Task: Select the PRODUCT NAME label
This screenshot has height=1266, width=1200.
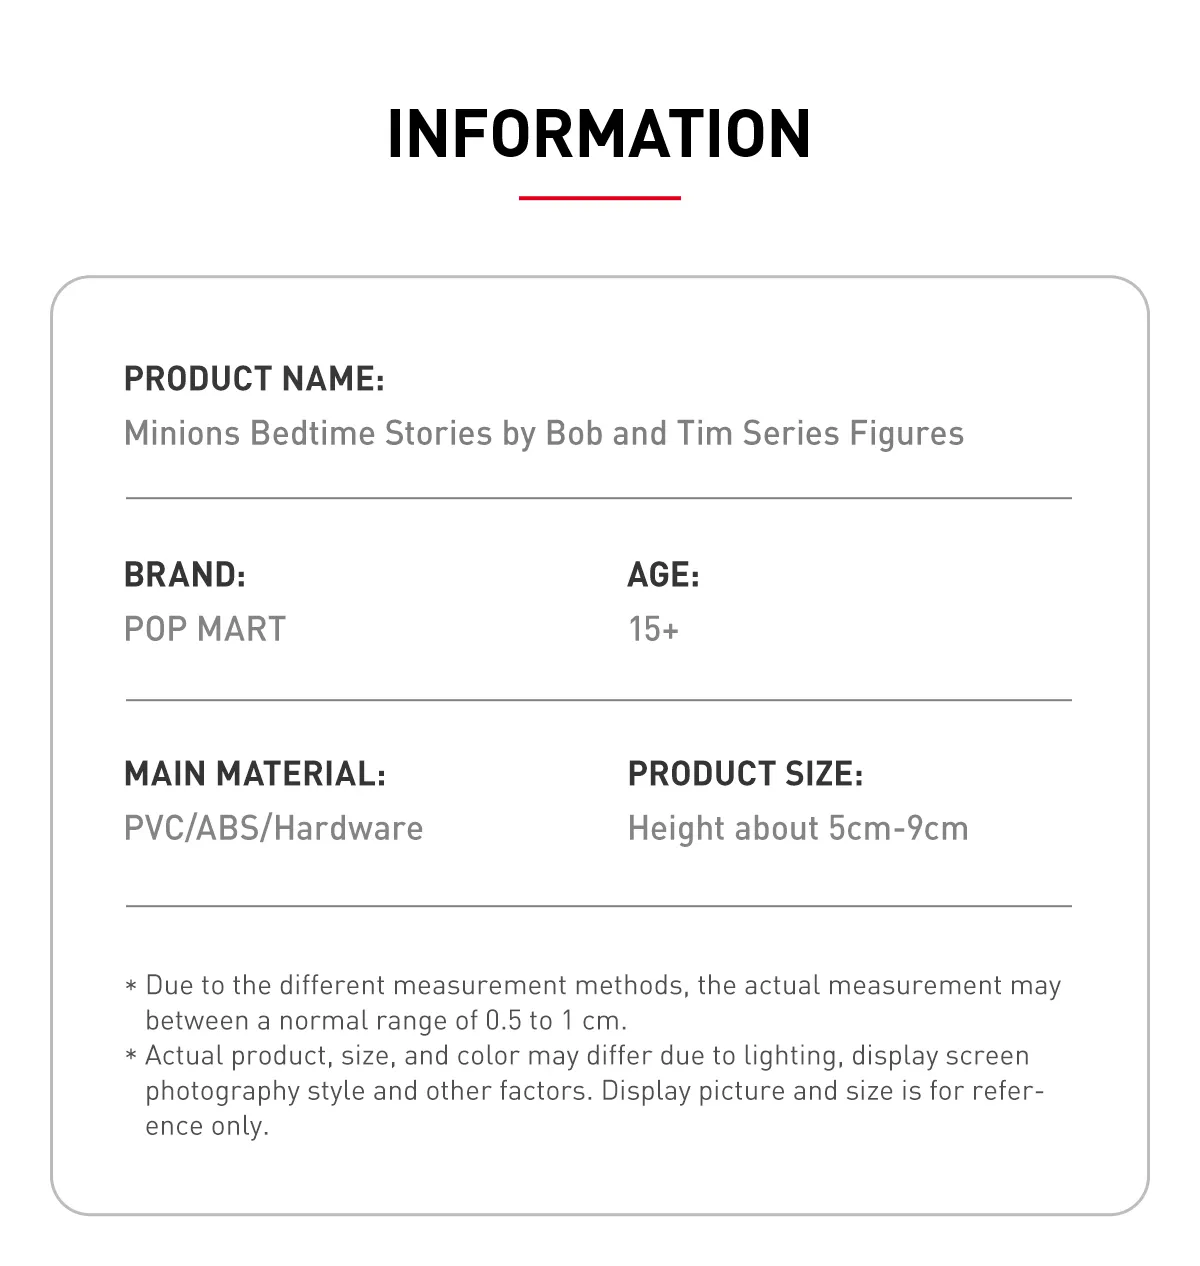Action: coord(254,379)
